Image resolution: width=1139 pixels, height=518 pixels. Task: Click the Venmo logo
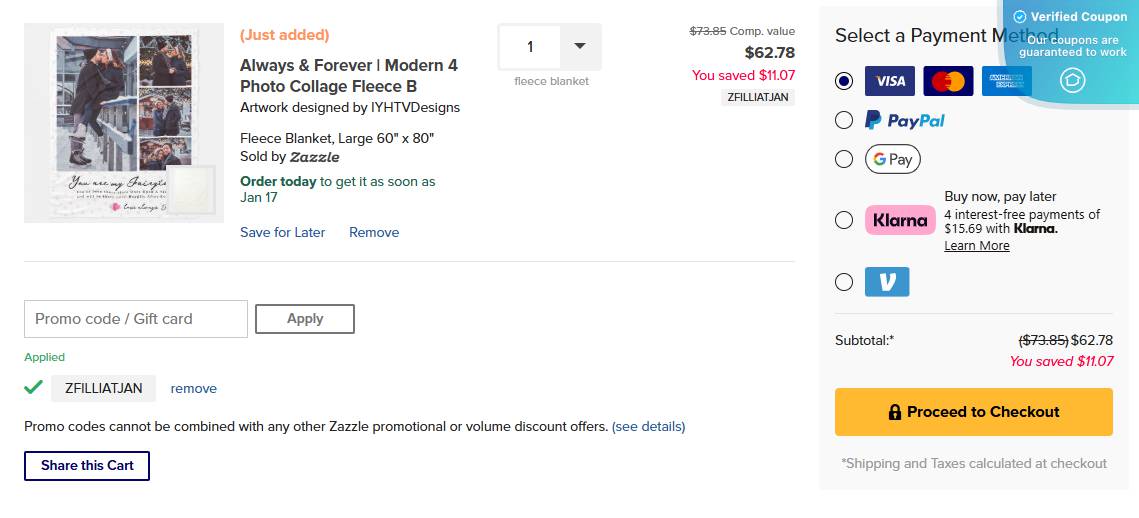887,282
